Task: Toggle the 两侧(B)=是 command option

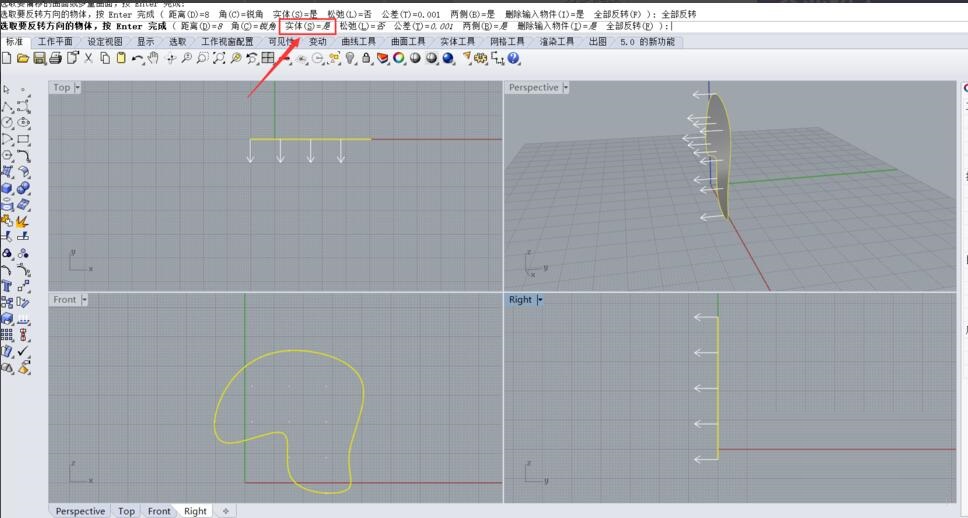Action: pyautogui.click(x=484, y=26)
